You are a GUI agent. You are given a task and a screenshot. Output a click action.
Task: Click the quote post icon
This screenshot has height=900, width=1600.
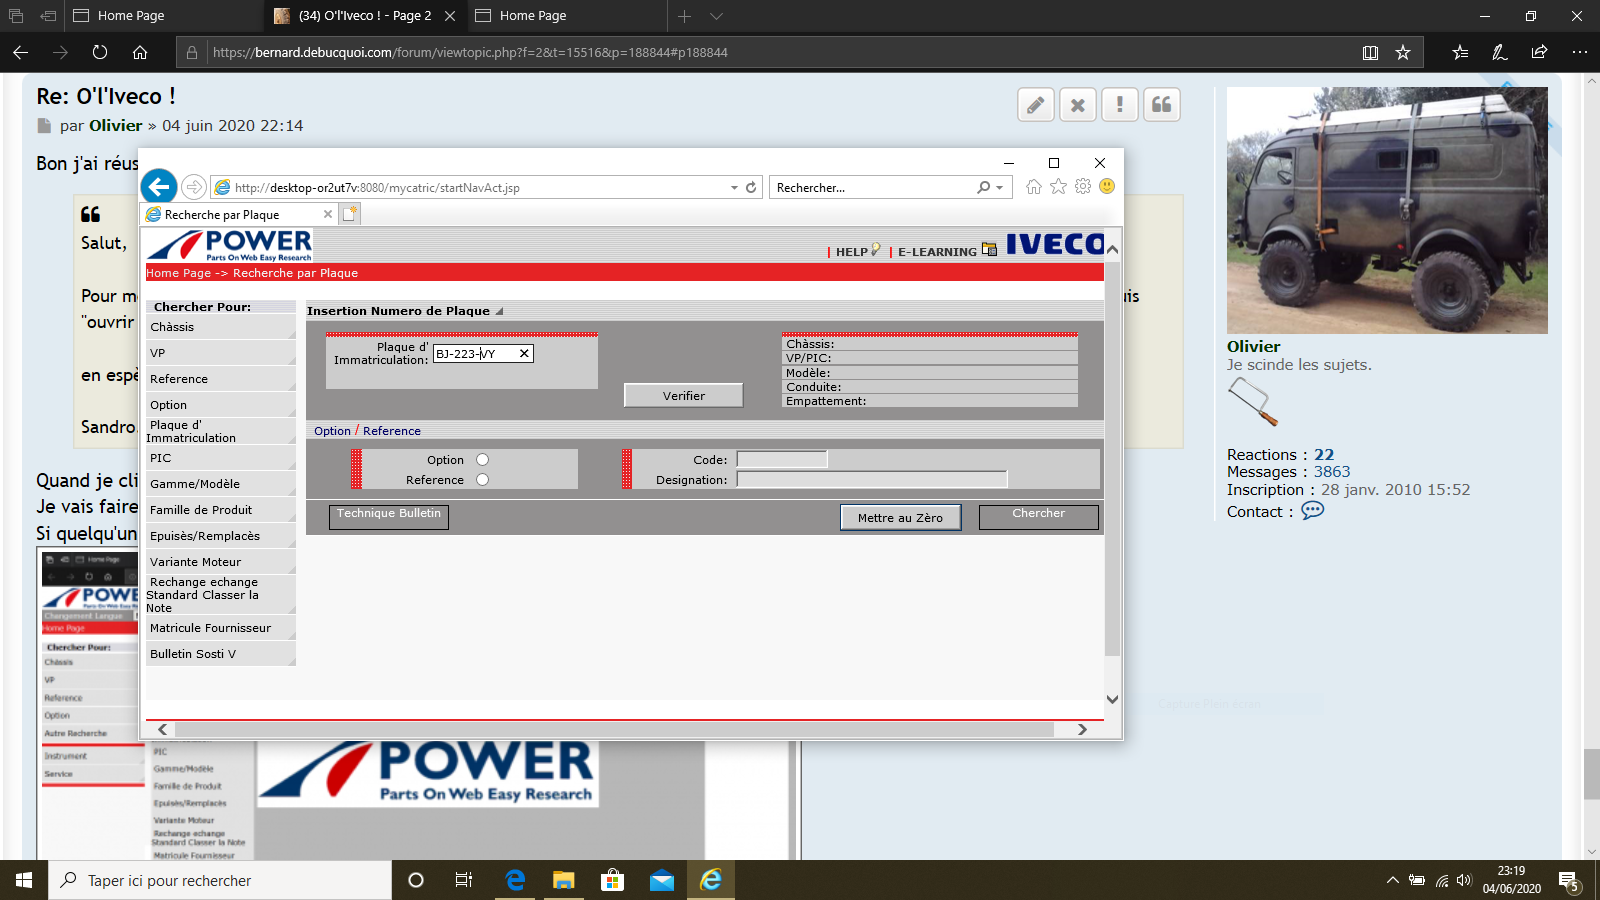click(1161, 105)
